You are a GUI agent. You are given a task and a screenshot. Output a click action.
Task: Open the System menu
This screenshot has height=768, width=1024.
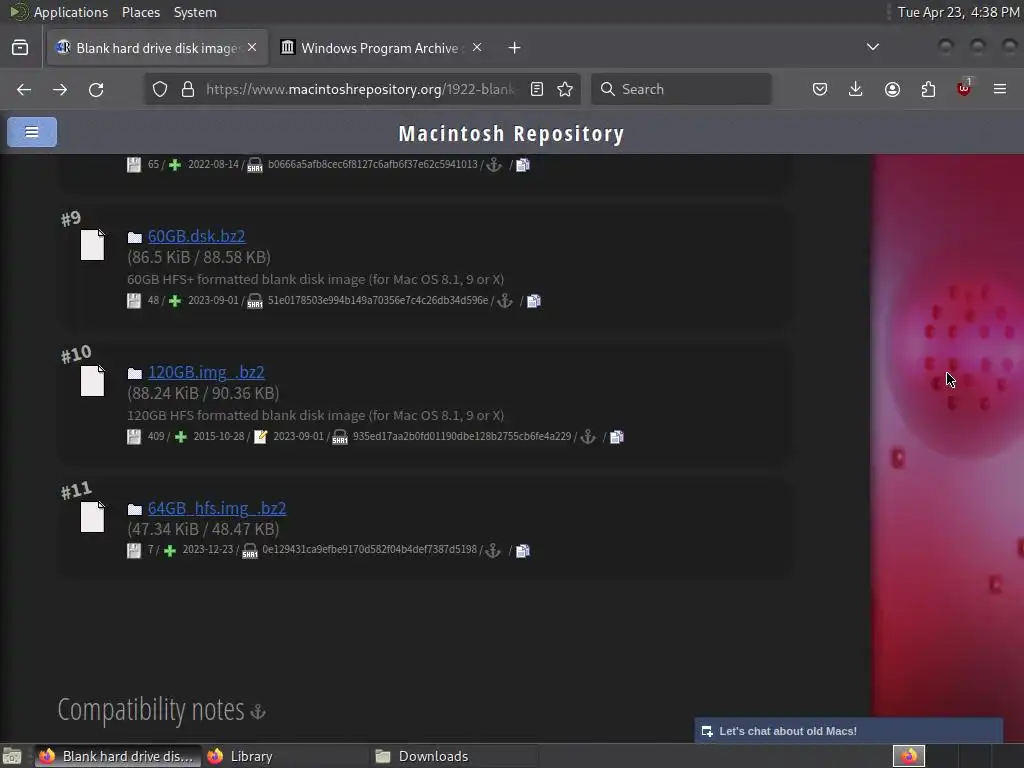[x=195, y=12]
